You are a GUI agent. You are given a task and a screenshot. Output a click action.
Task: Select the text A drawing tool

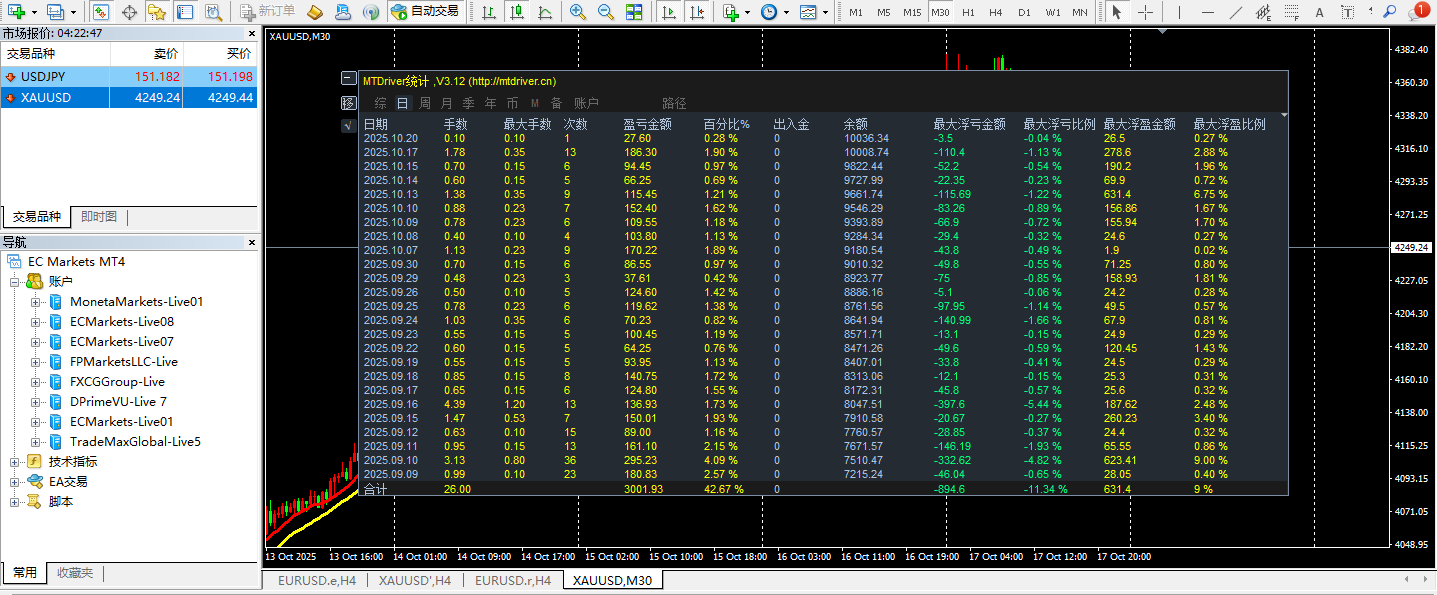(x=1319, y=12)
